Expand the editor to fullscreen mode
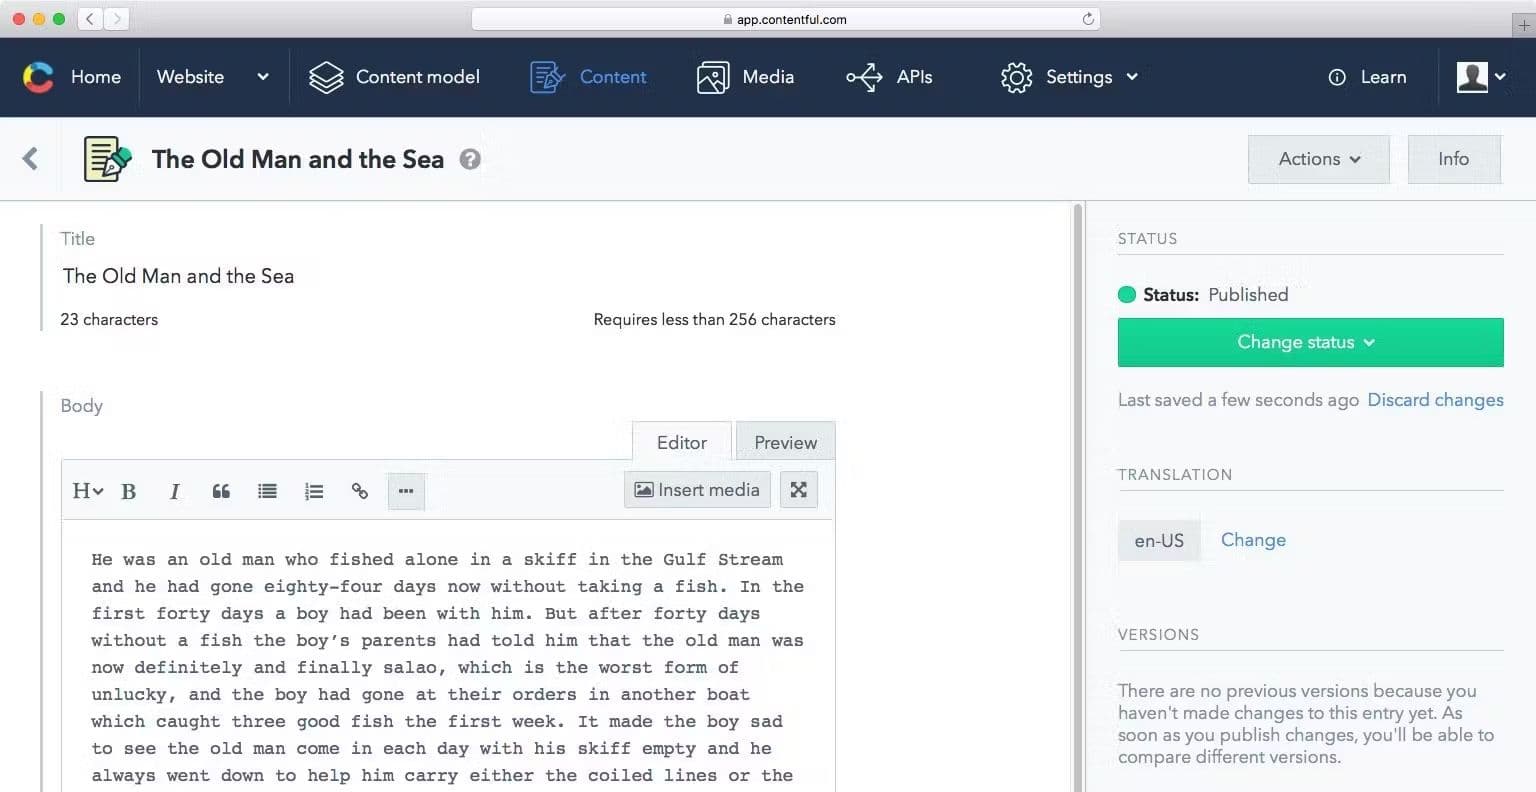Viewport: 1536px width, 792px height. click(x=798, y=490)
